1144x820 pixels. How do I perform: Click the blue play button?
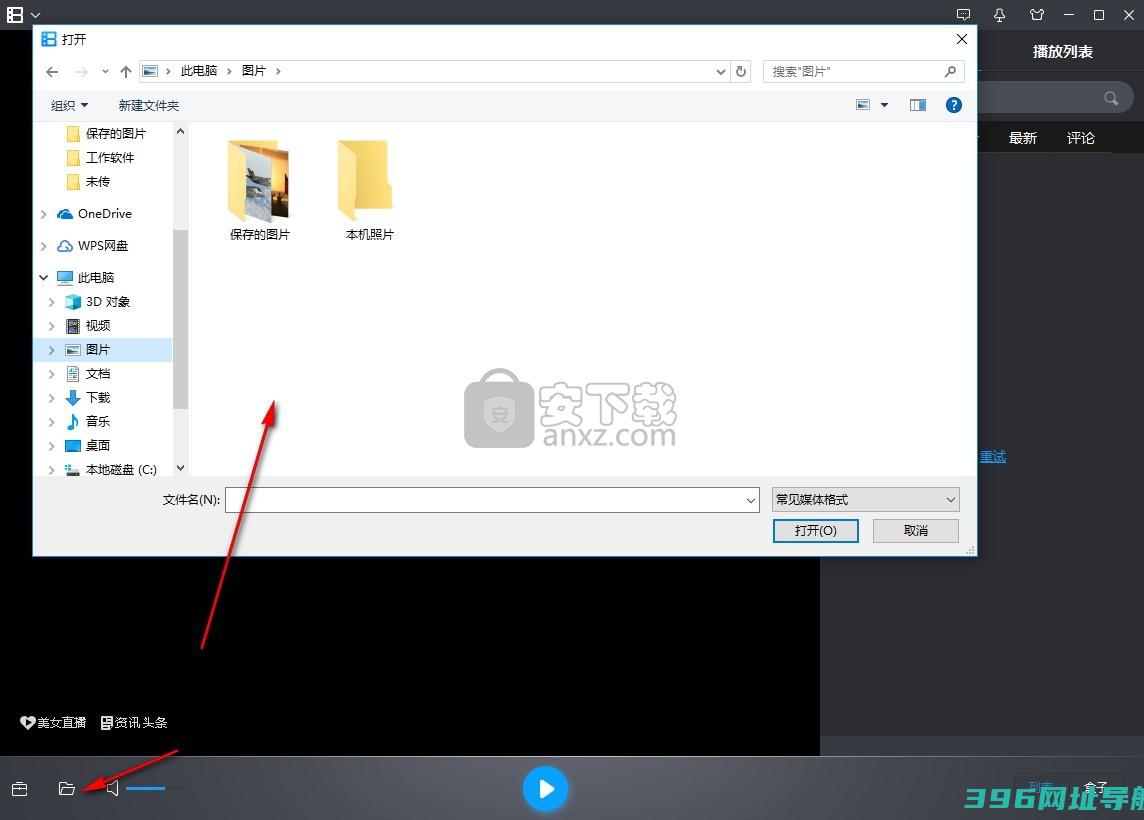545,789
